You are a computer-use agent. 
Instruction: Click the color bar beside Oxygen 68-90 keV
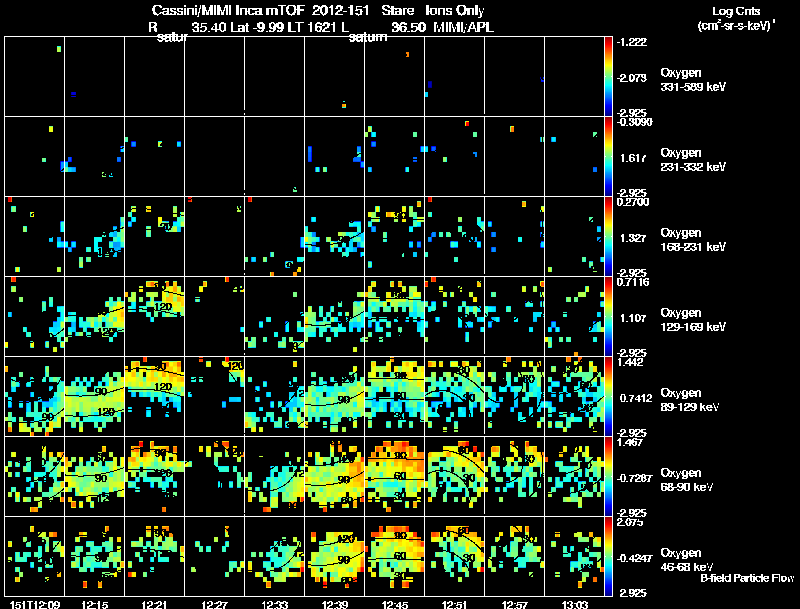coord(608,477)
